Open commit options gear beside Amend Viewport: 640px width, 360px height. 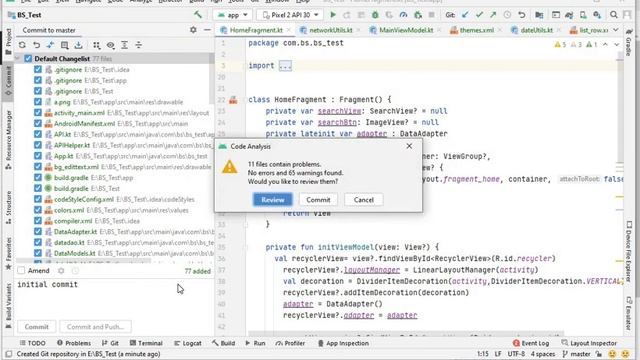pyautogui.click(x=61, y=271)
